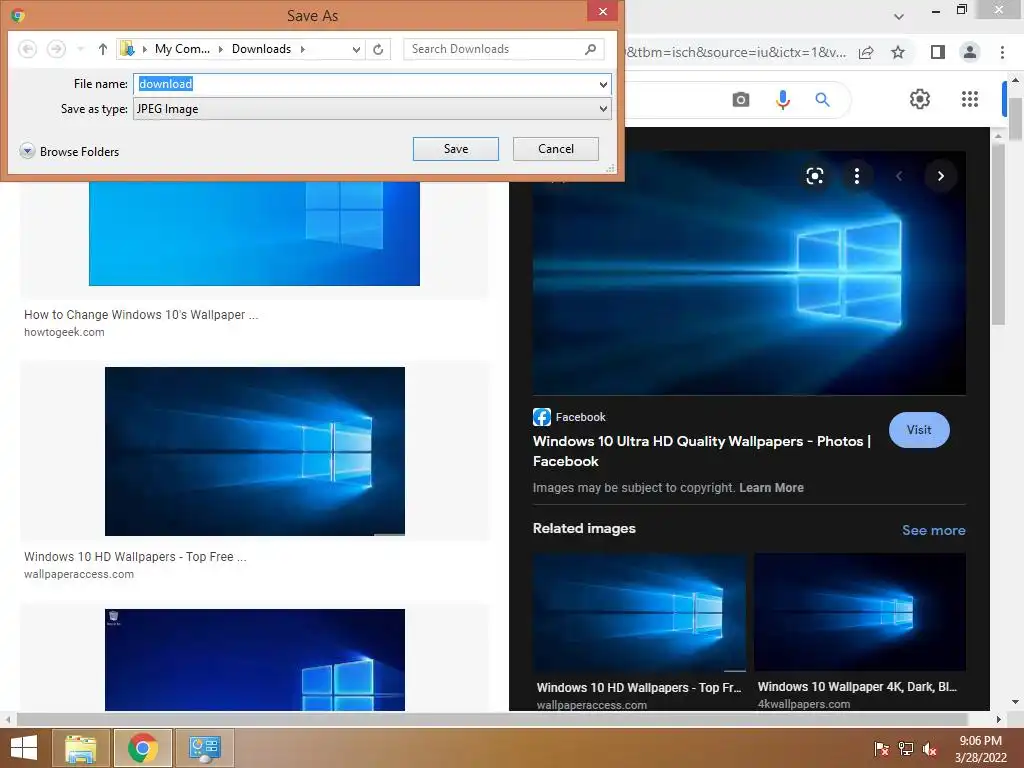
Task: Go forward in Save As dialog
Action: 56,49
